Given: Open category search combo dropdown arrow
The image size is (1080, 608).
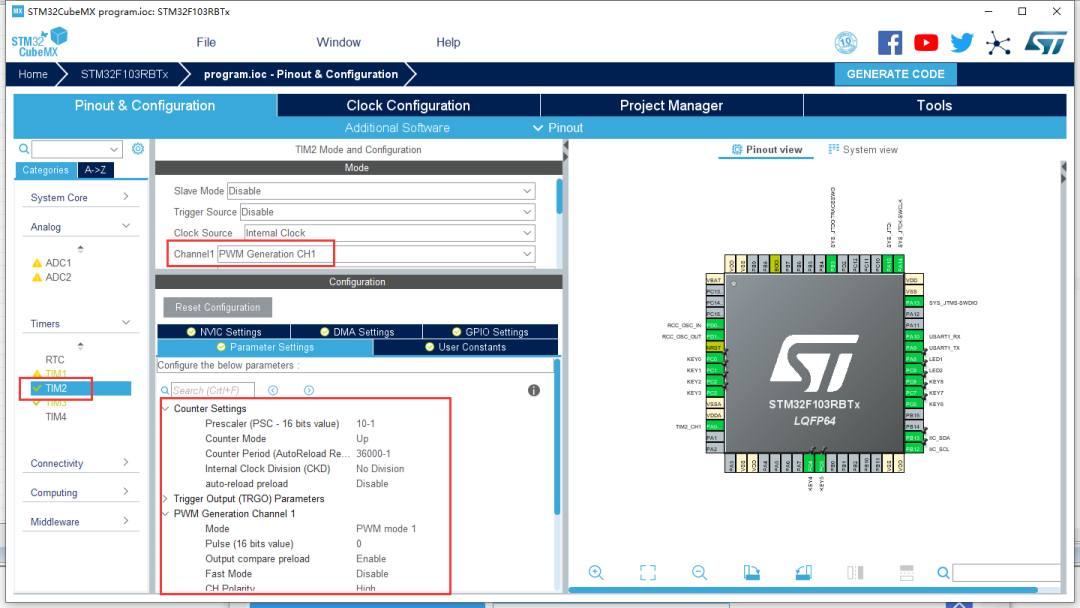Looking at the screenshot, I should 114,149.
